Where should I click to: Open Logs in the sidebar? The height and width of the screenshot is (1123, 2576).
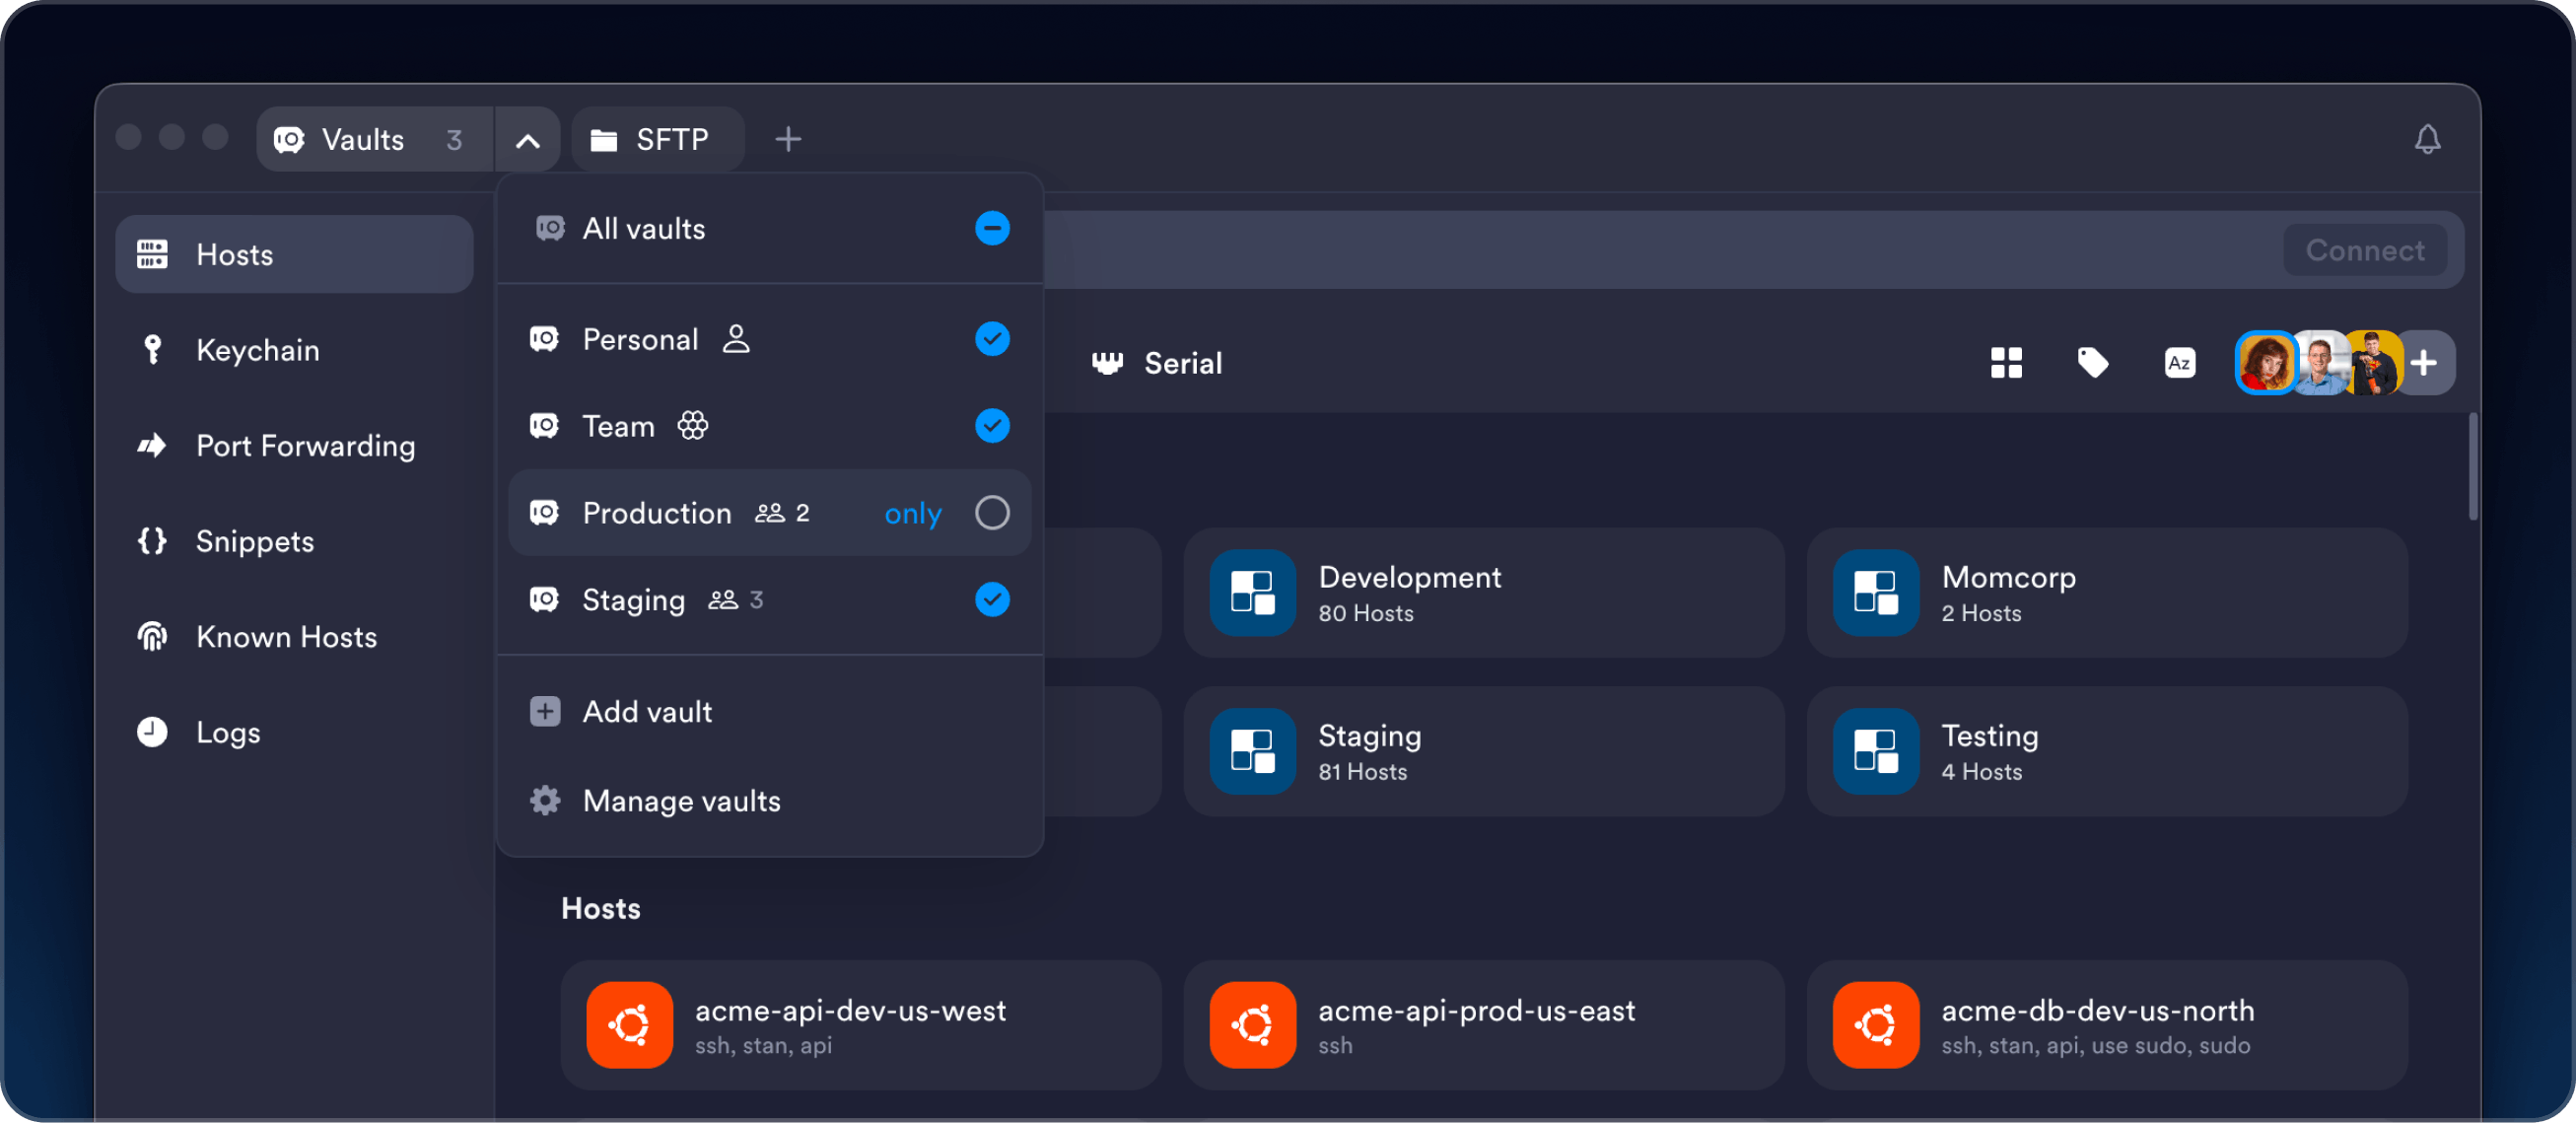click(x=294, y=732)
